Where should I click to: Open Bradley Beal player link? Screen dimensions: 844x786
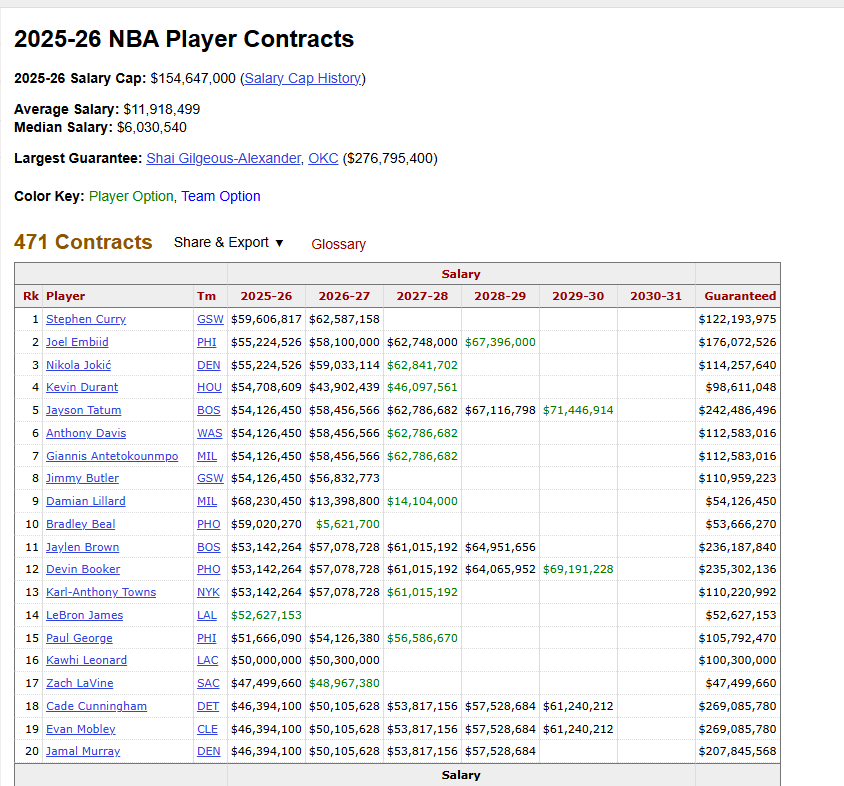pyautogui.click(x=81, y=524)
